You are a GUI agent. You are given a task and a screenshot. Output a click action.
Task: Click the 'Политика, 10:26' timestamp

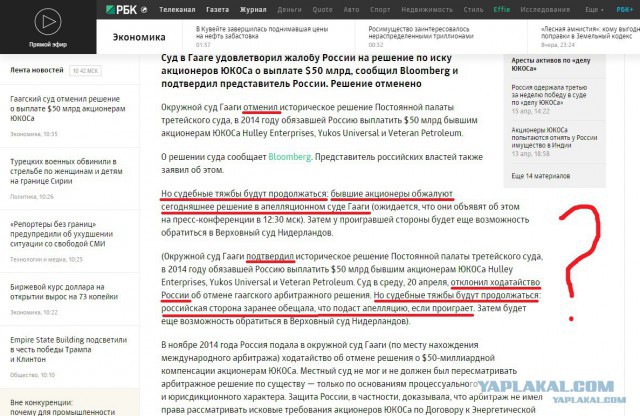point(32,197)
